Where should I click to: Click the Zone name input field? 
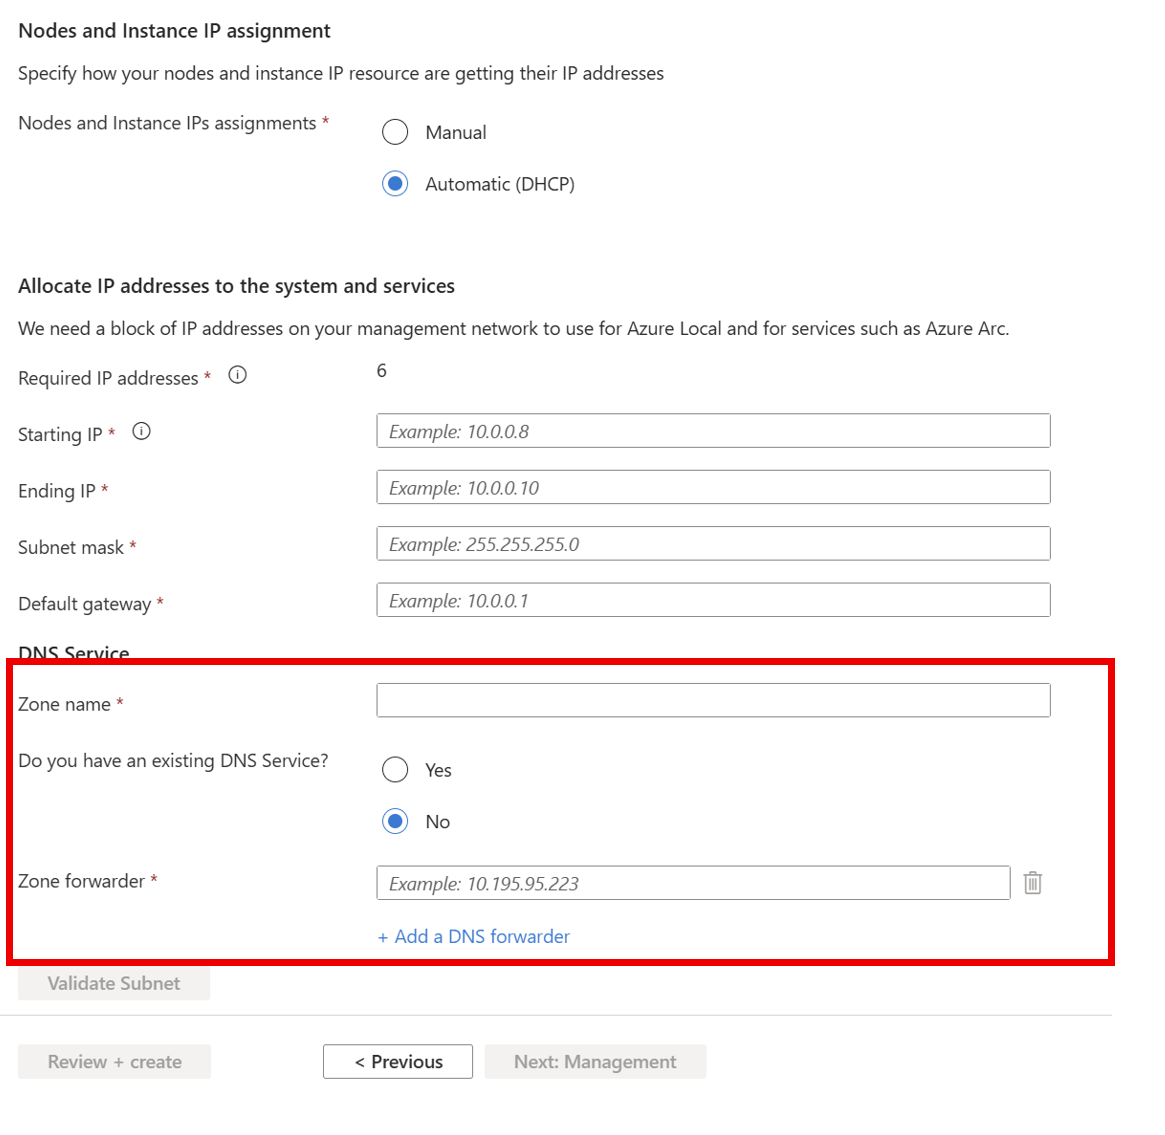pyautogui.click(x=713, y=700)
